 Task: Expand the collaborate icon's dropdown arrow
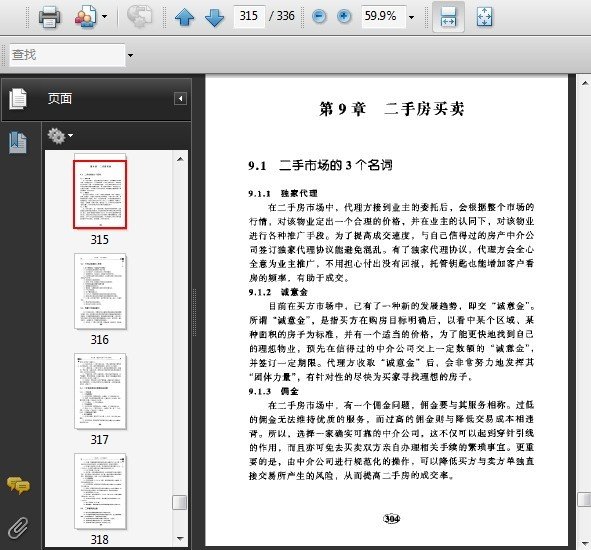point(104,17)
